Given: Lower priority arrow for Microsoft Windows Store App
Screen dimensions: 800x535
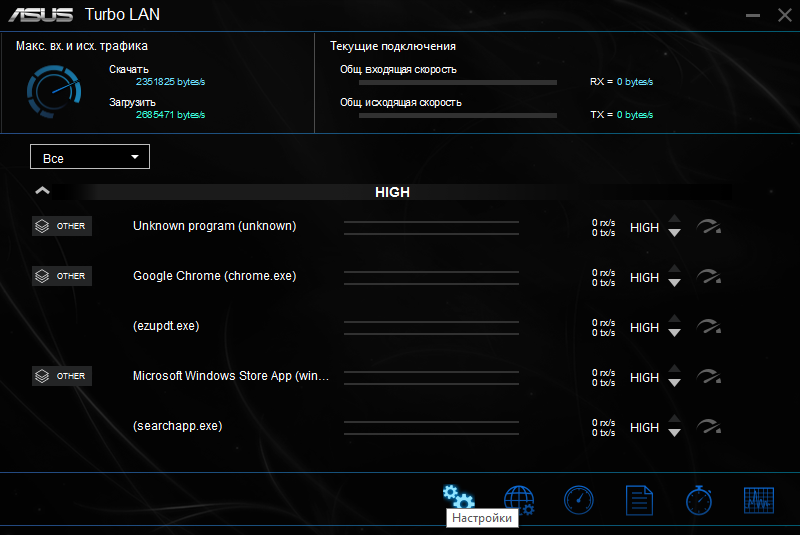Looking at the screenshot, I should [674, 383].
